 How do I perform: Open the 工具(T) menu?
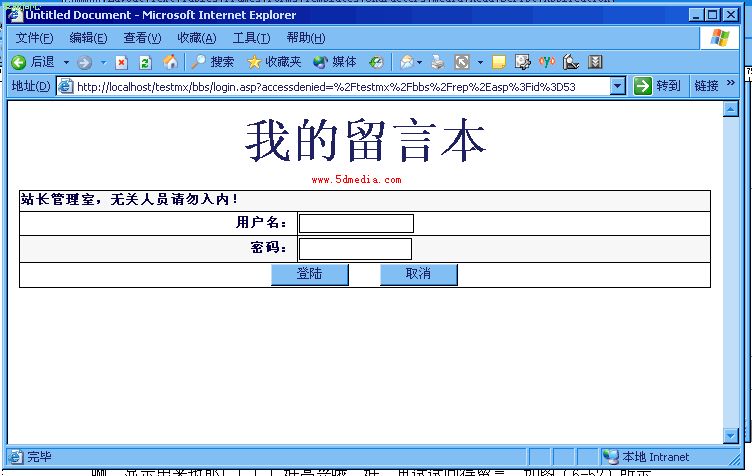tap(251, 38)
